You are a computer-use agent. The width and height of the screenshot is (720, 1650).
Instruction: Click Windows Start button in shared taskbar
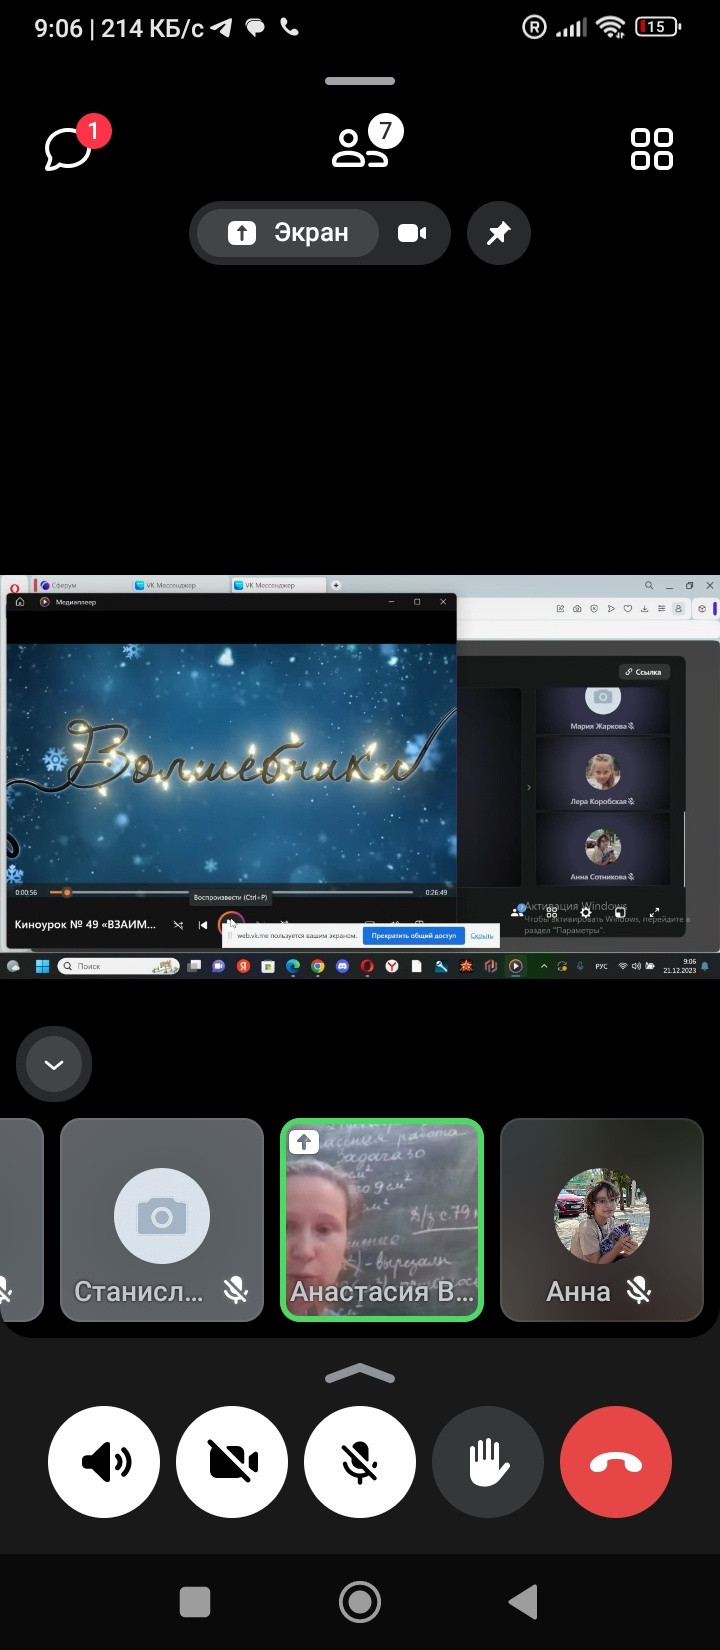tap(42, 967)
